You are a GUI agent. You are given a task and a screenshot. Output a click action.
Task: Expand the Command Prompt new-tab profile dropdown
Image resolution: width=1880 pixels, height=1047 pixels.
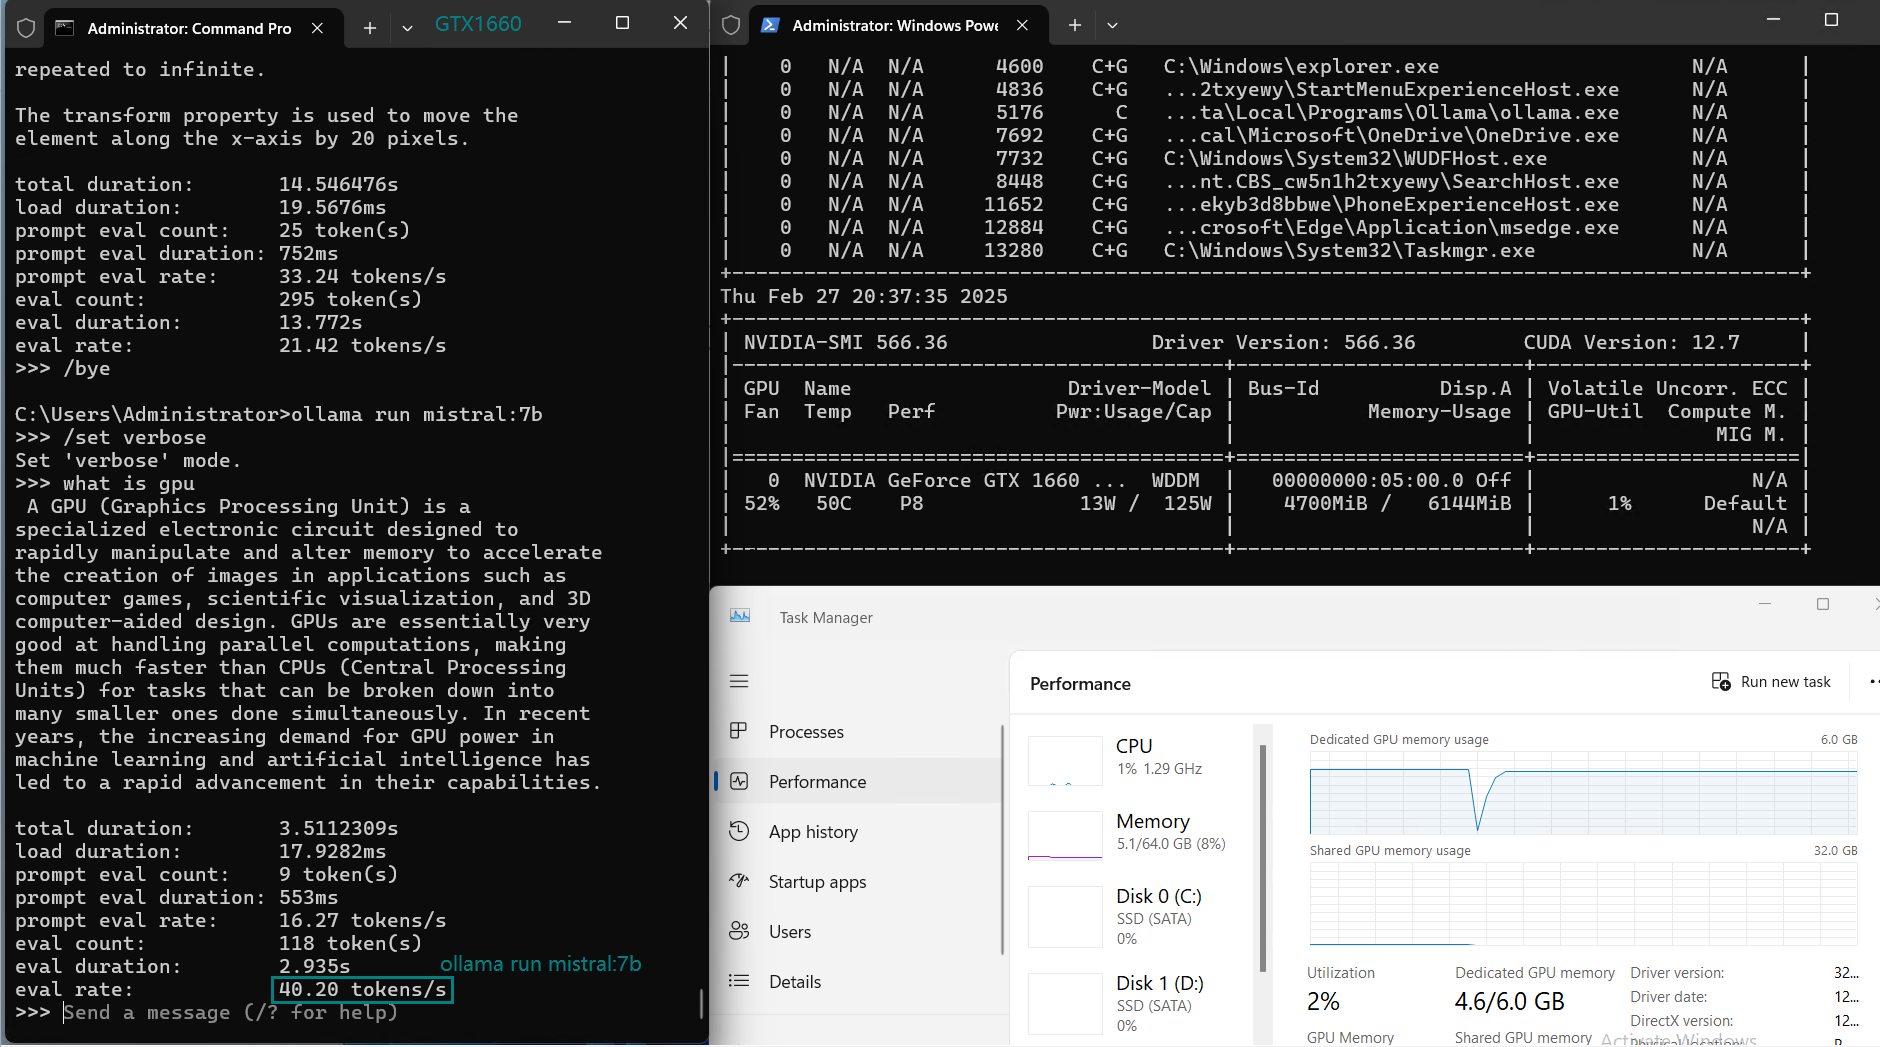pyautogui.click(x=407, y=28)
